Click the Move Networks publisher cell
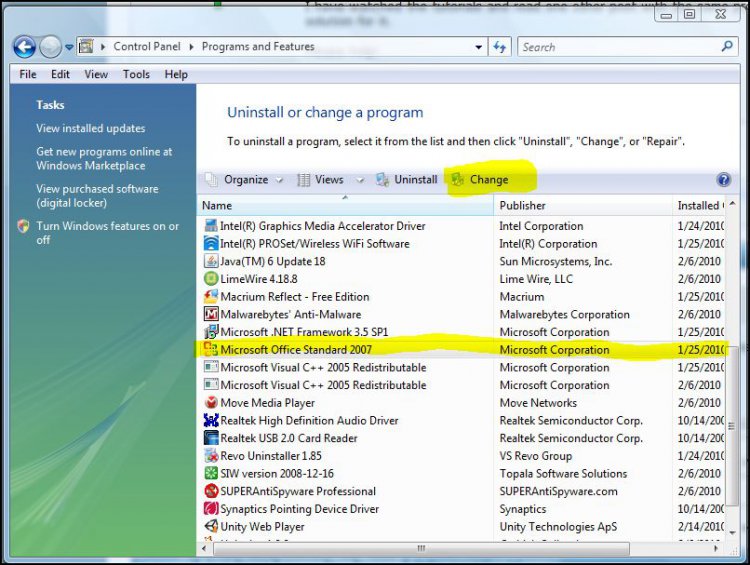 coord(538,403)
